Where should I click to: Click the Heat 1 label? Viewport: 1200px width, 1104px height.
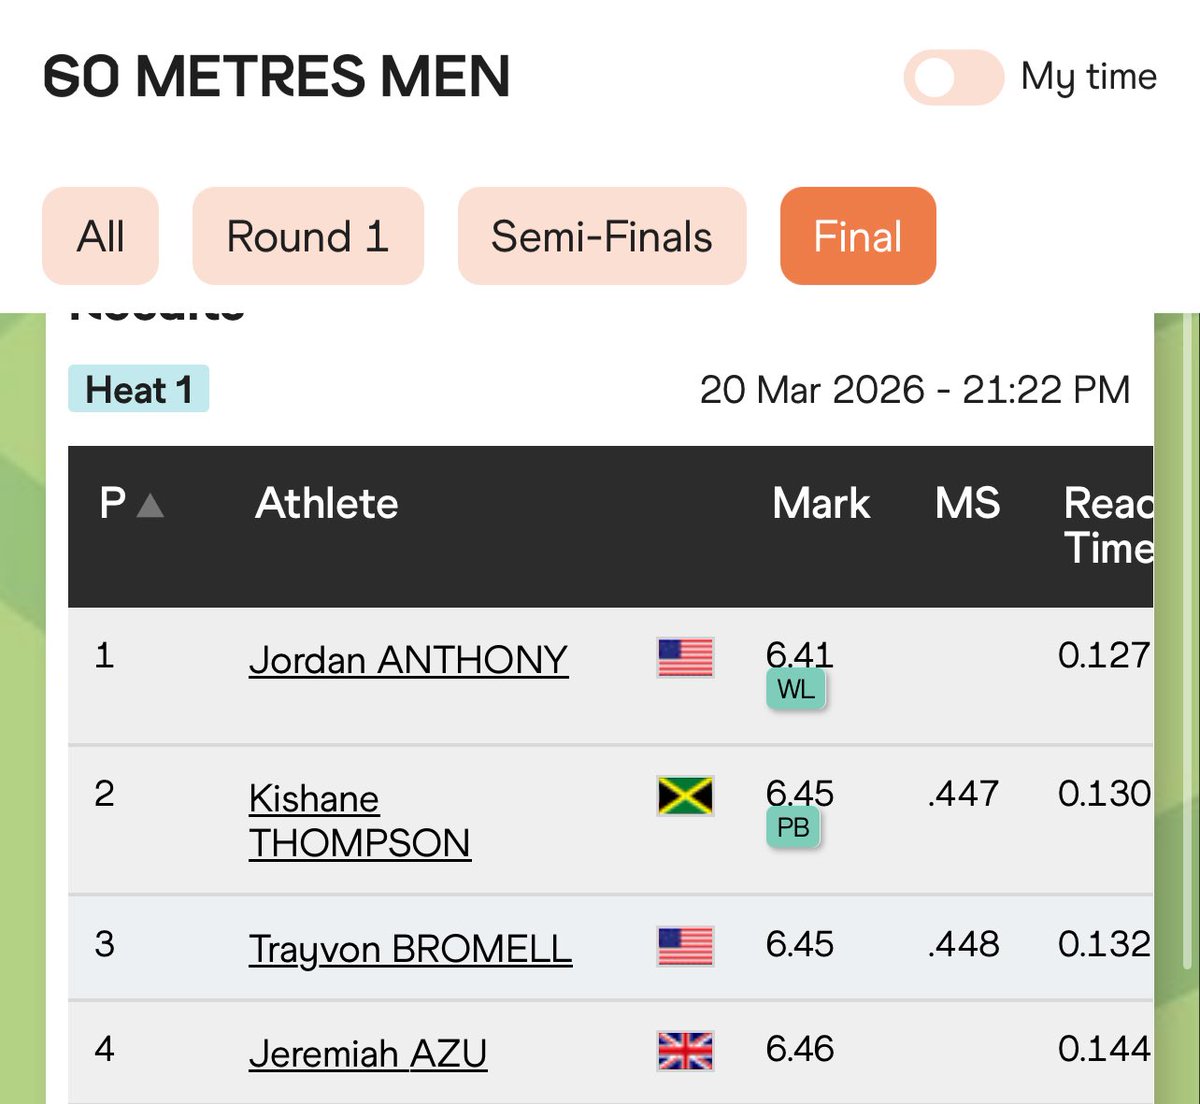click(139, 389)
